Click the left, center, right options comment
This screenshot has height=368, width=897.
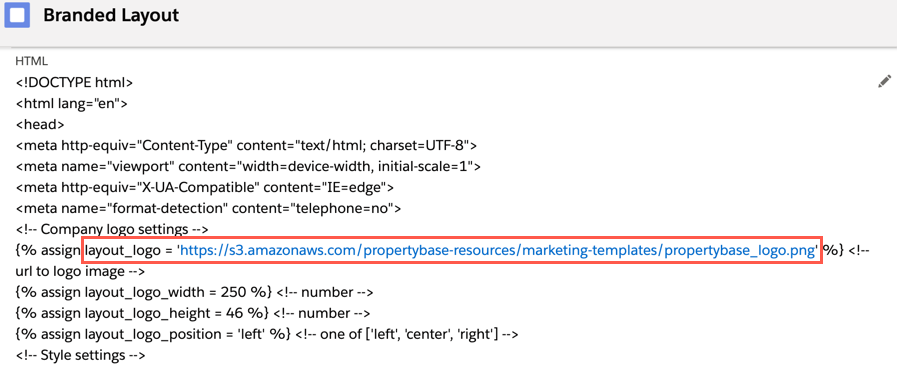[407, 334]
